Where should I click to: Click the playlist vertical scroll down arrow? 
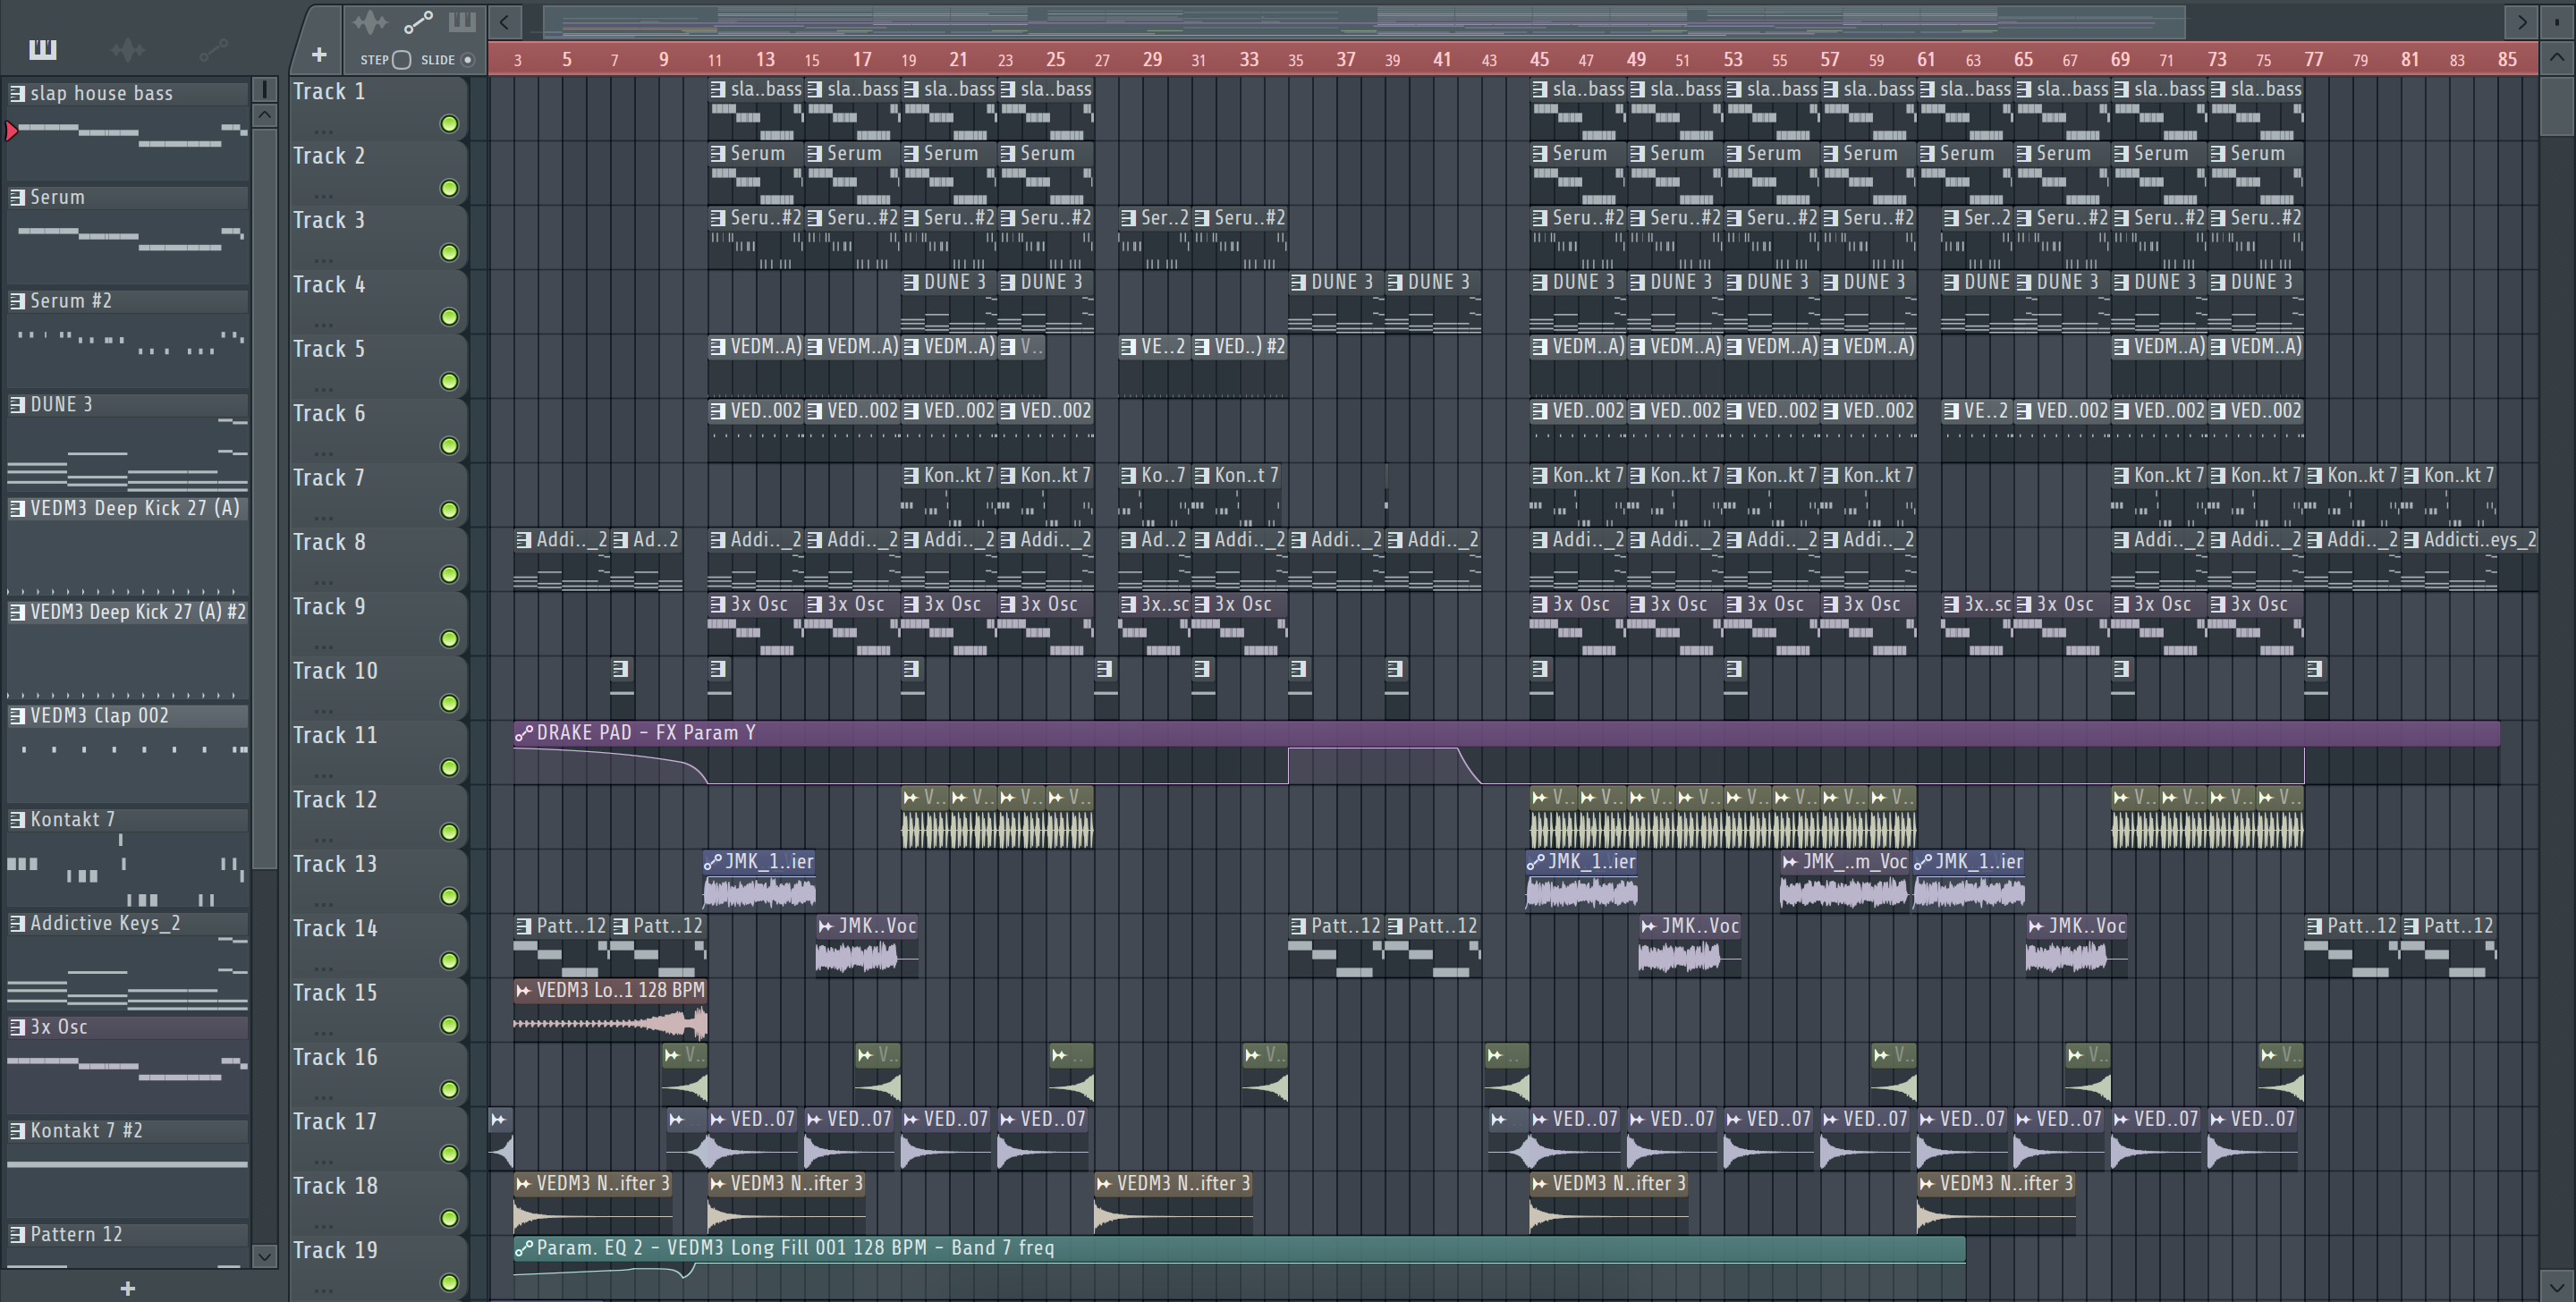coord(2557,1286)
